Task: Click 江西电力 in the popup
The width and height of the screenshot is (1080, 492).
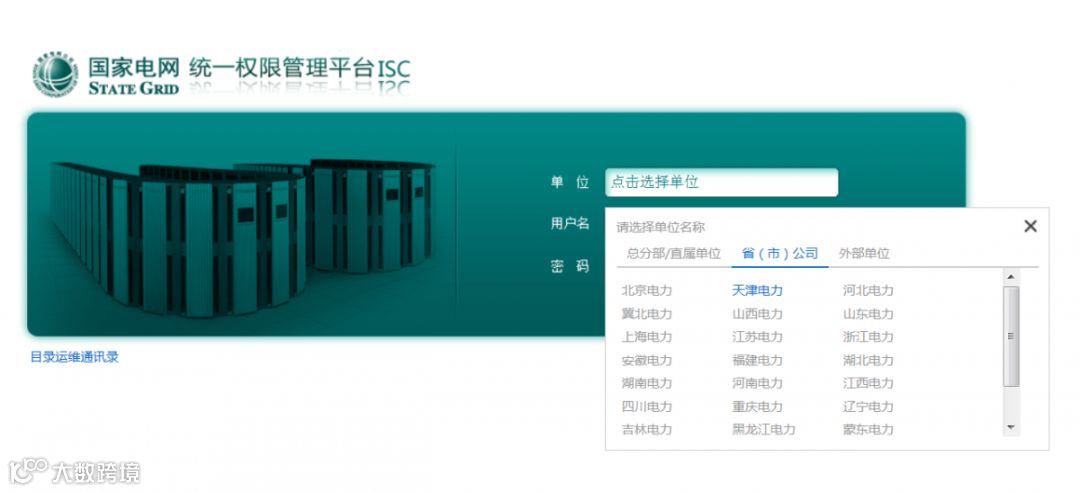Action: (x=868, y=383)
